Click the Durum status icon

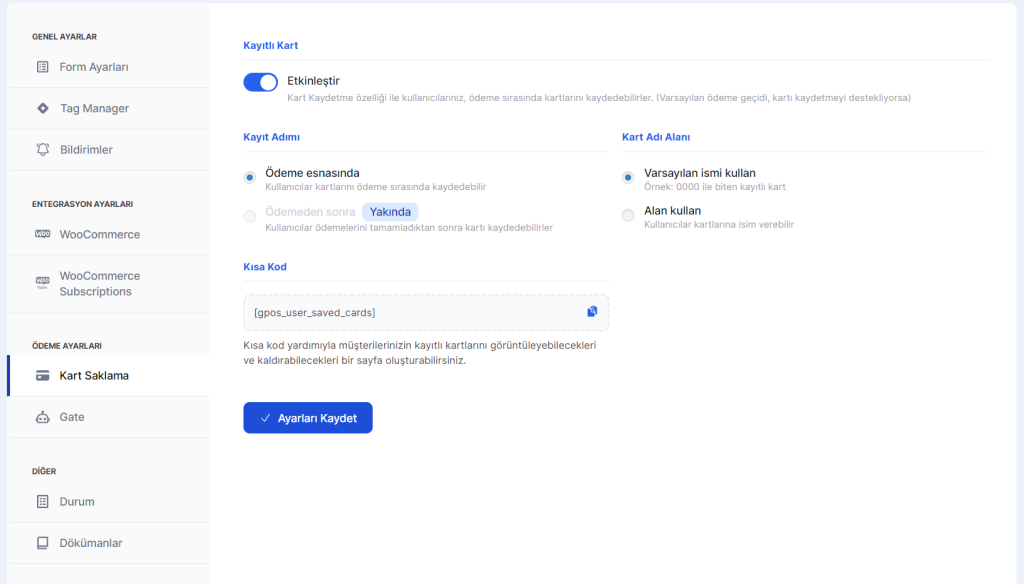42,502
